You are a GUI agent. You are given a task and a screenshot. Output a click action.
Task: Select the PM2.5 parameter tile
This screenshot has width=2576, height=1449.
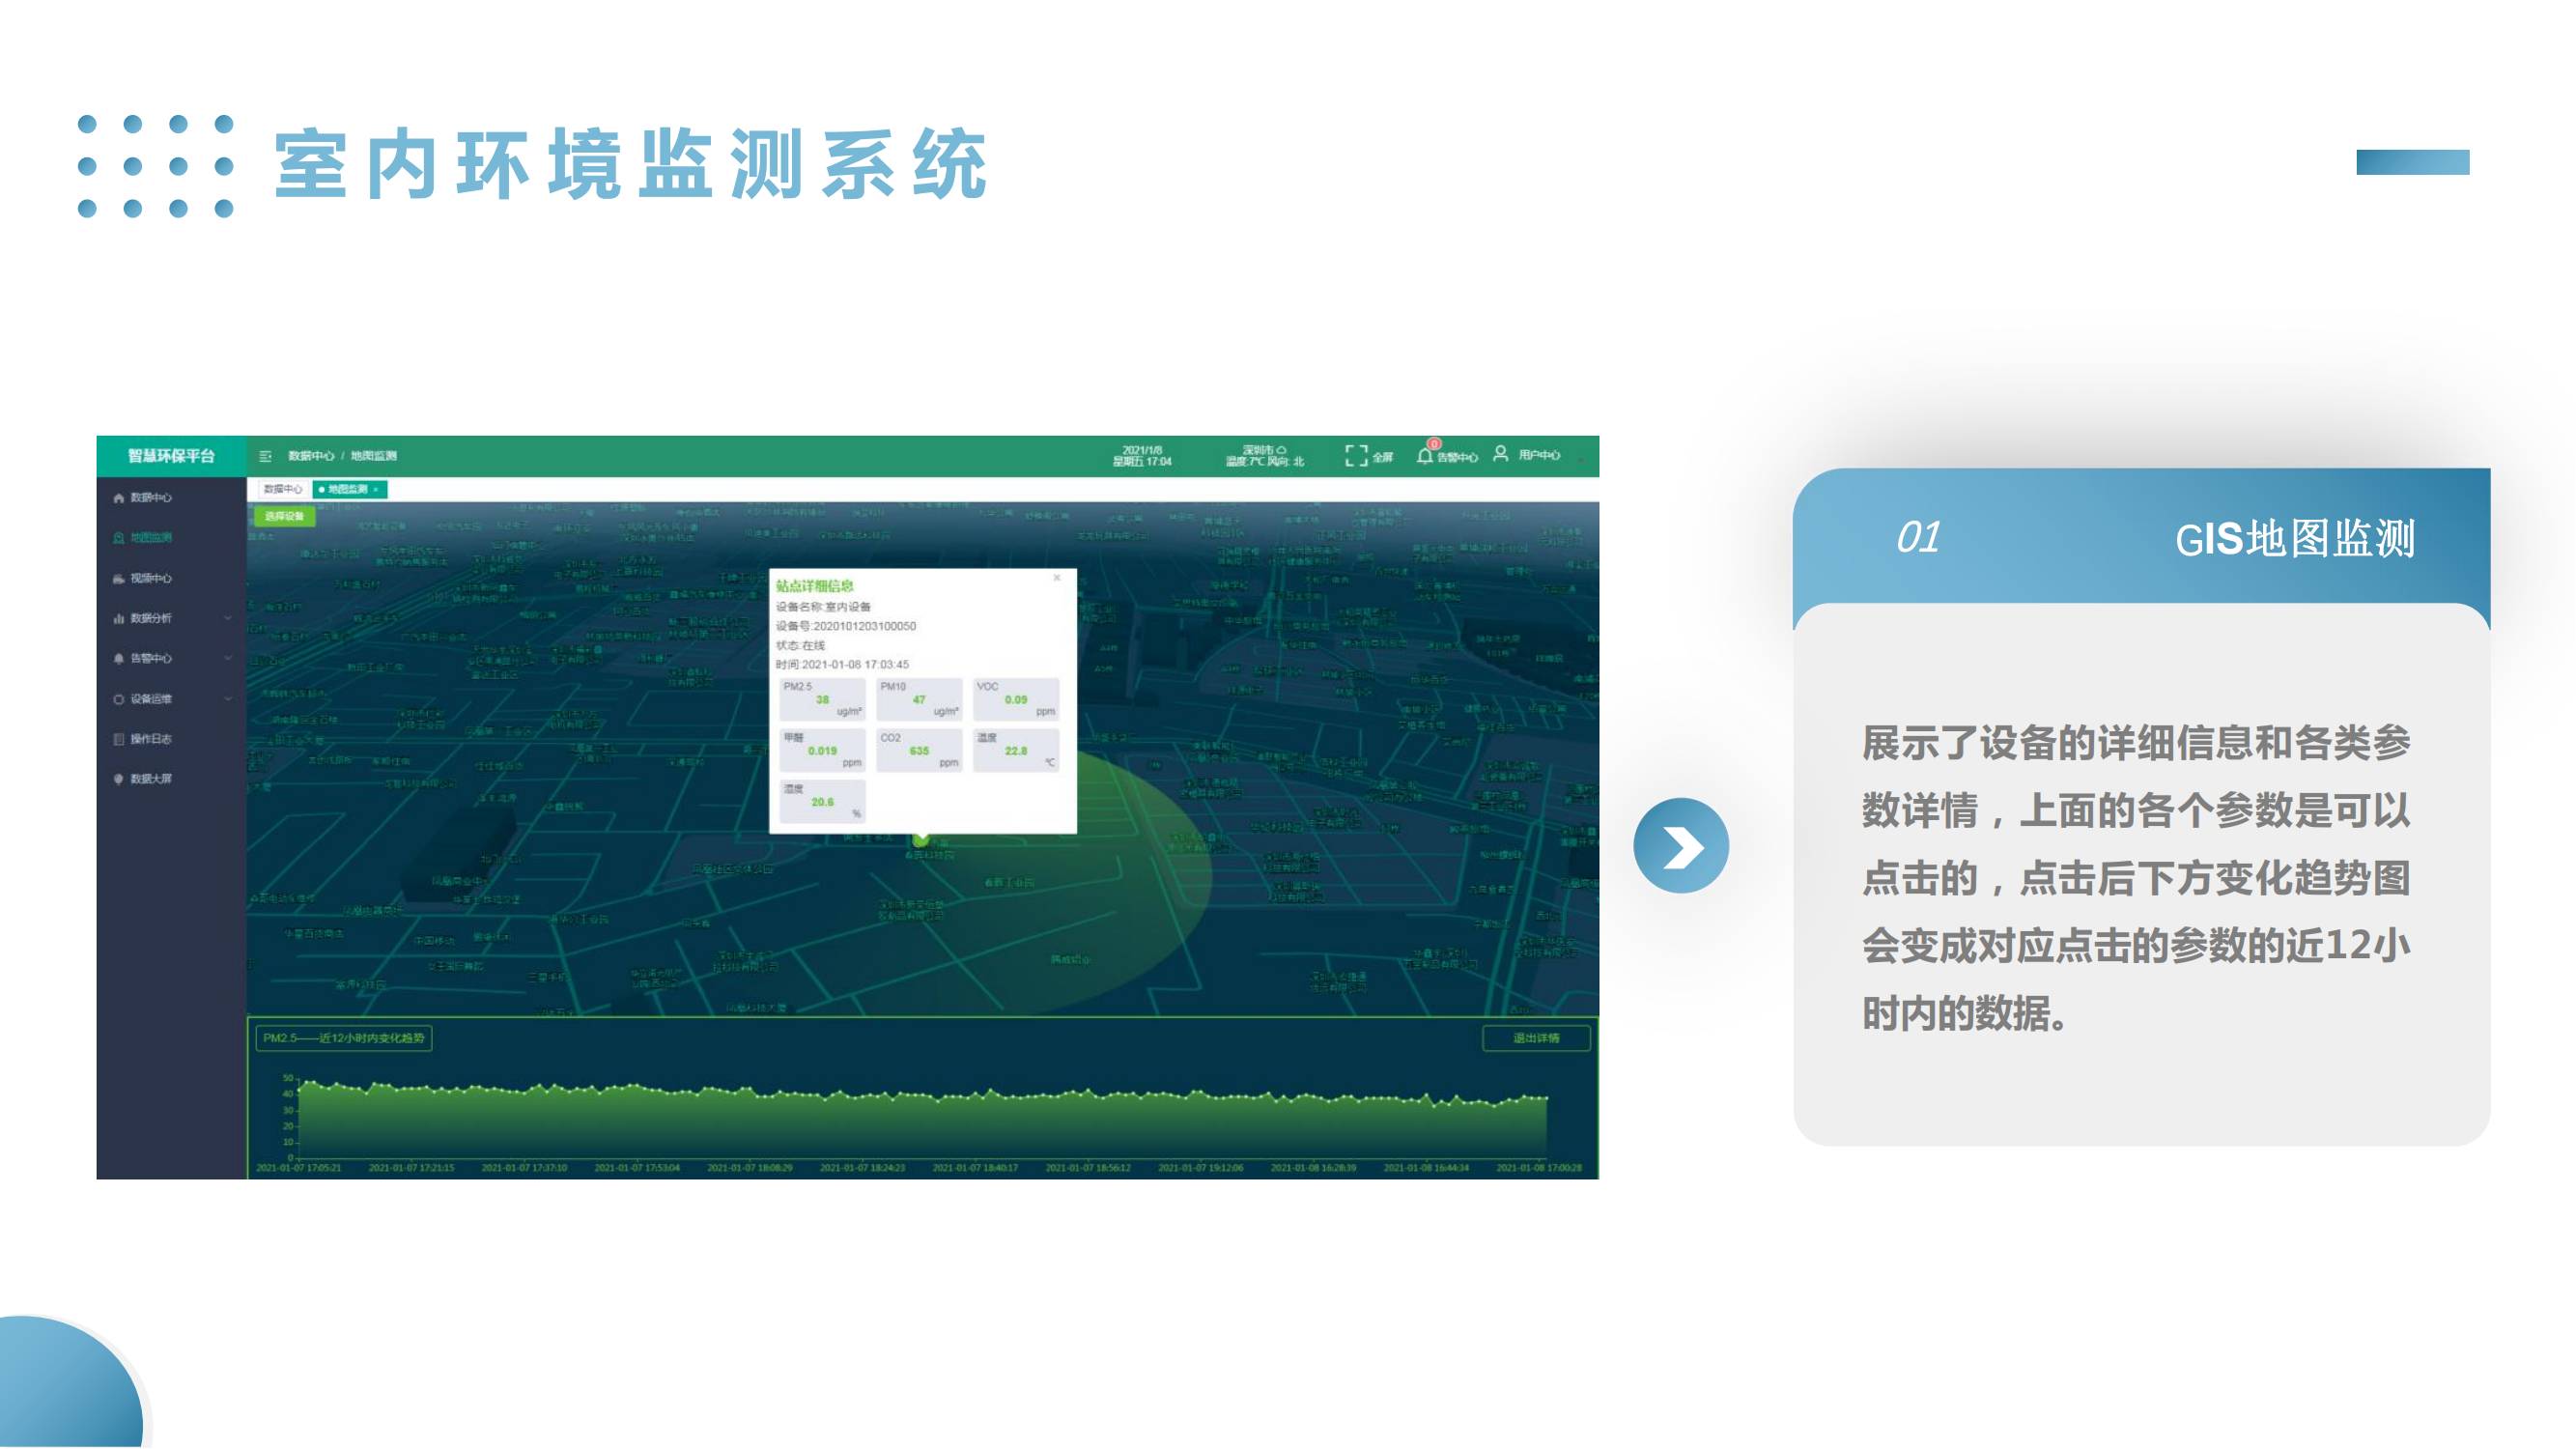[821, 699]
